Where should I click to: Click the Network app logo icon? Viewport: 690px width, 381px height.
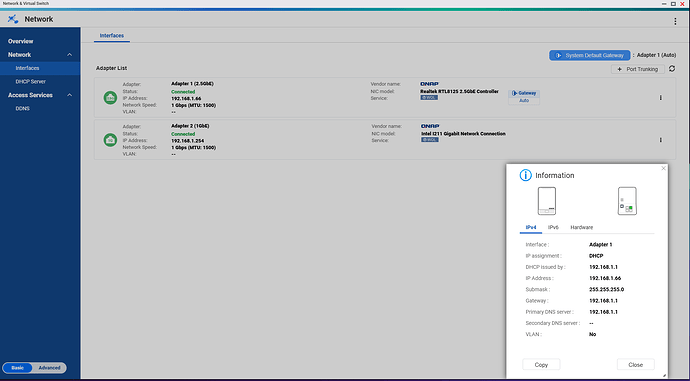[x=13, y=19]
